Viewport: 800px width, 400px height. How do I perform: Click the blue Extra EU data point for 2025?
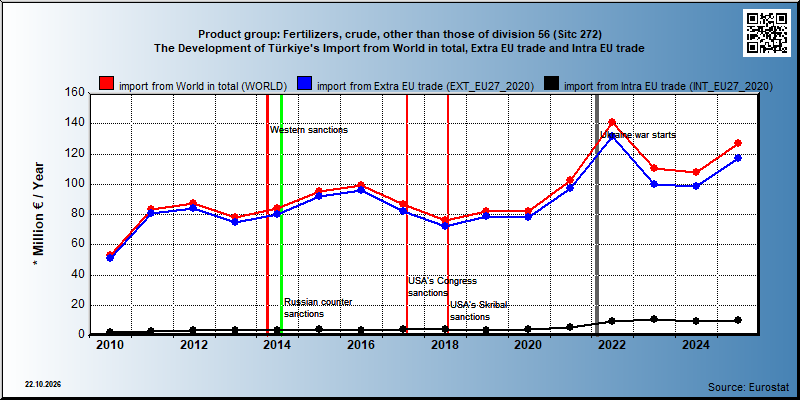click(x=738, y=158)
